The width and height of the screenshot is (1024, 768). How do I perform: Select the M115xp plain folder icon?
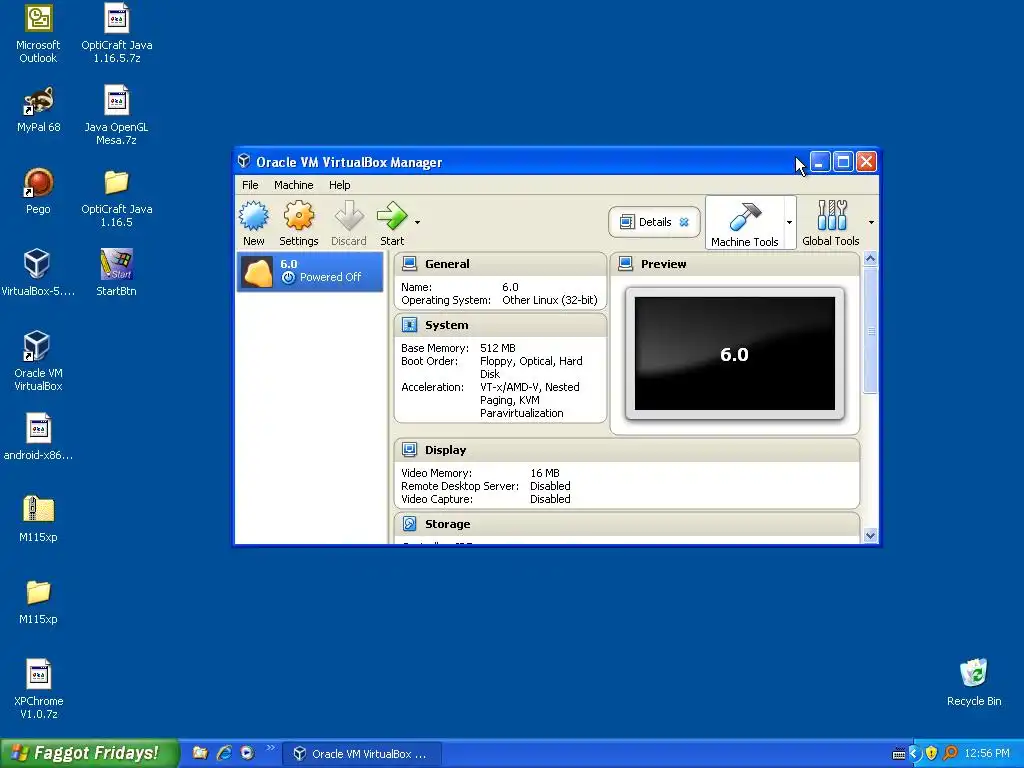(x=38, y=601)
